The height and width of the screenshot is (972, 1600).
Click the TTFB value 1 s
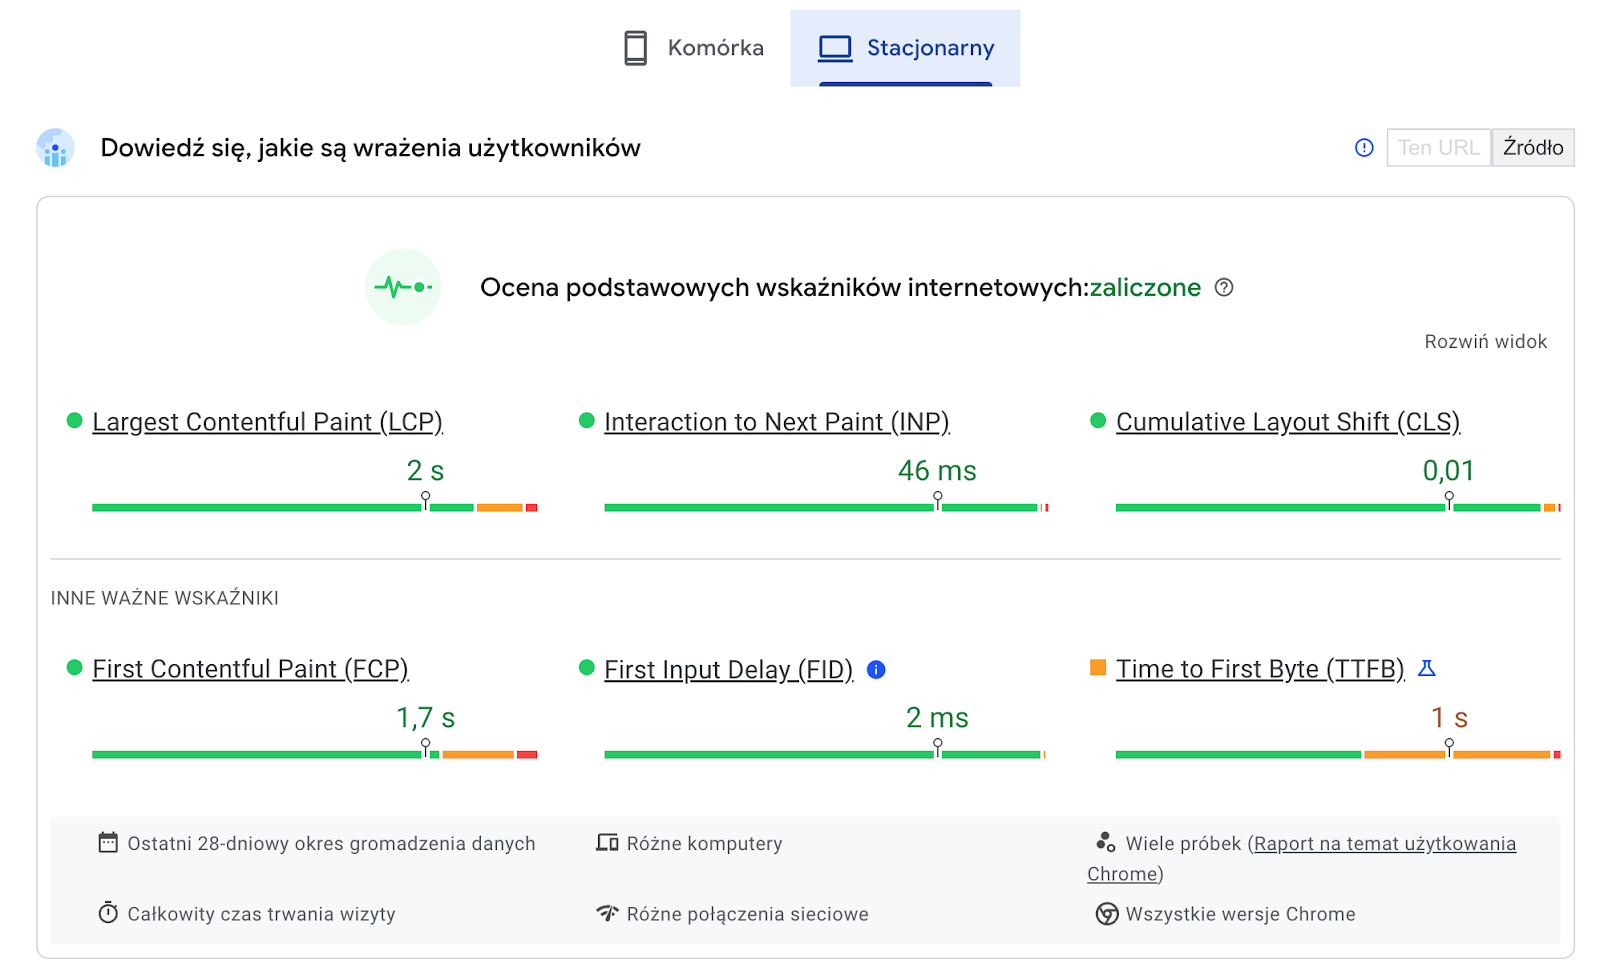(x=1449, y=718)
